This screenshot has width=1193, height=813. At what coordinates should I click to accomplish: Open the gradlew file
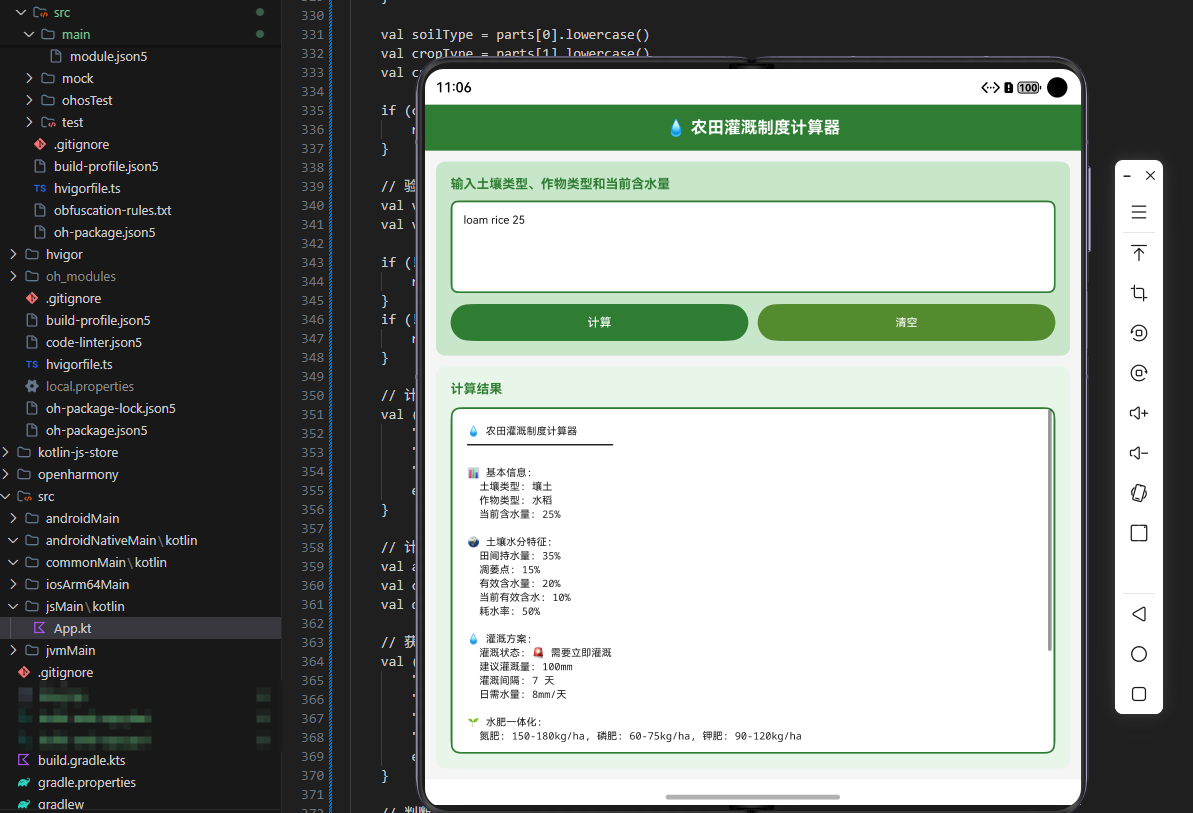click(x=61, y=805)
